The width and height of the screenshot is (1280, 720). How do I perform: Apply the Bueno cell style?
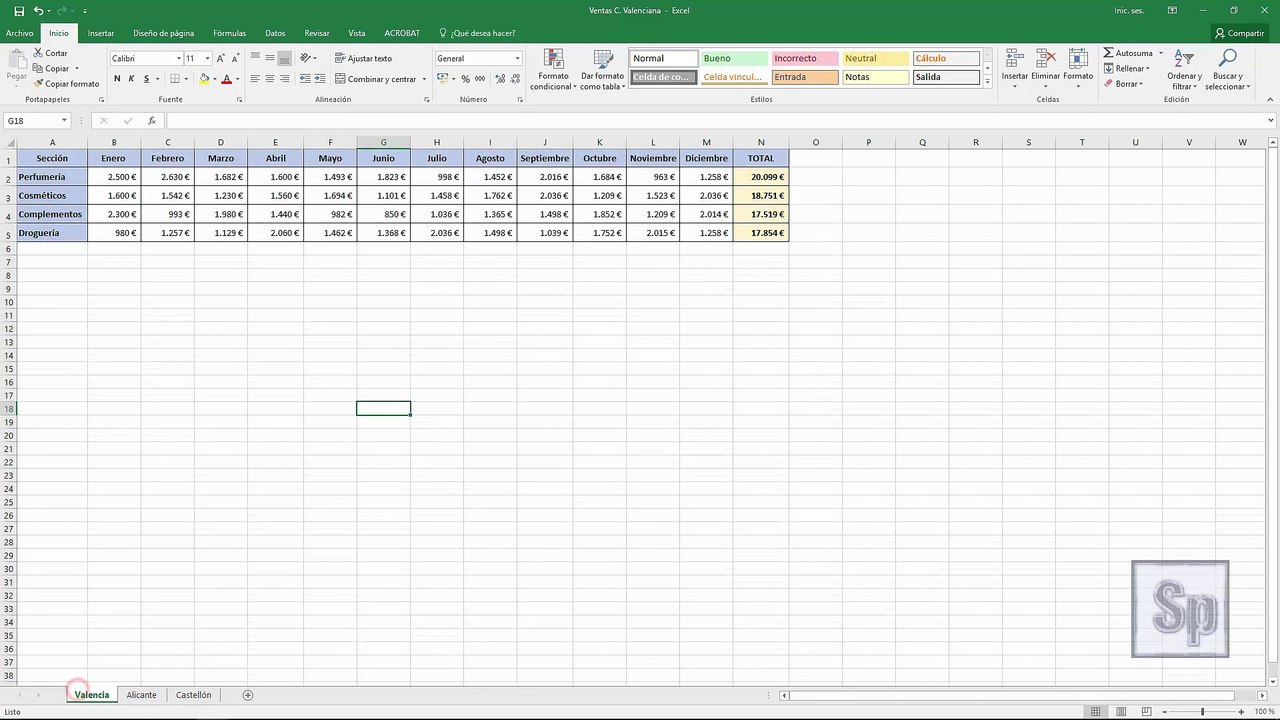tap(733, 59)
